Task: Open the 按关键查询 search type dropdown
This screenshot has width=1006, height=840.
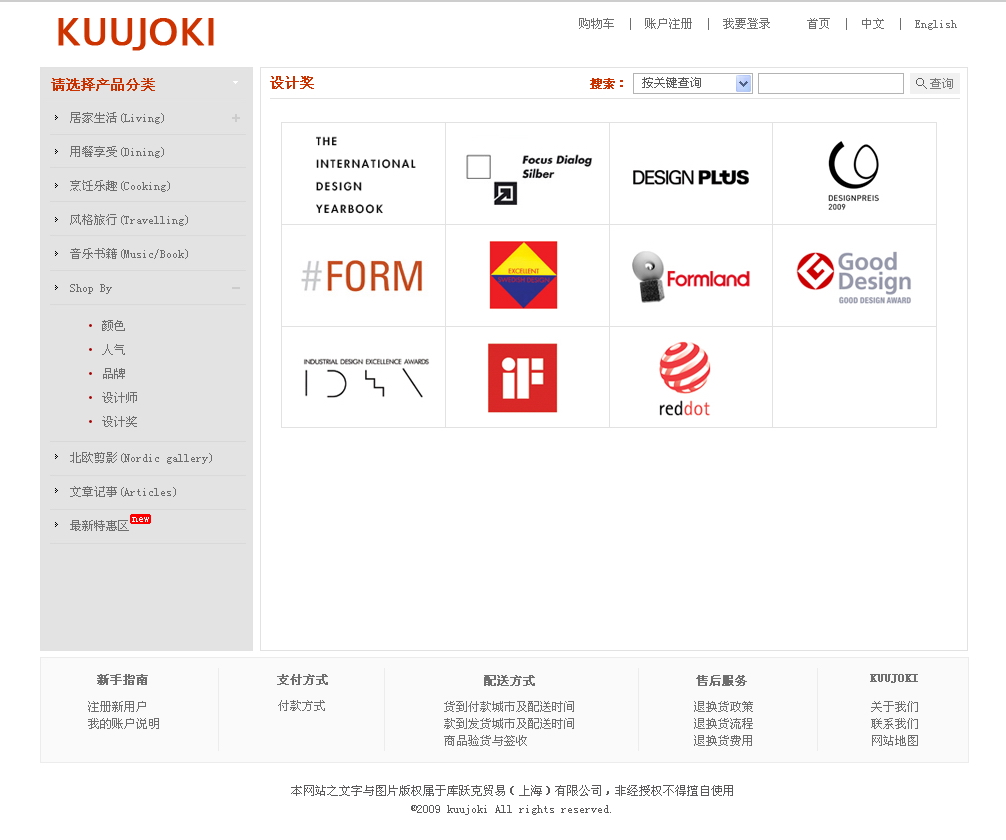Action: (692, 83)
